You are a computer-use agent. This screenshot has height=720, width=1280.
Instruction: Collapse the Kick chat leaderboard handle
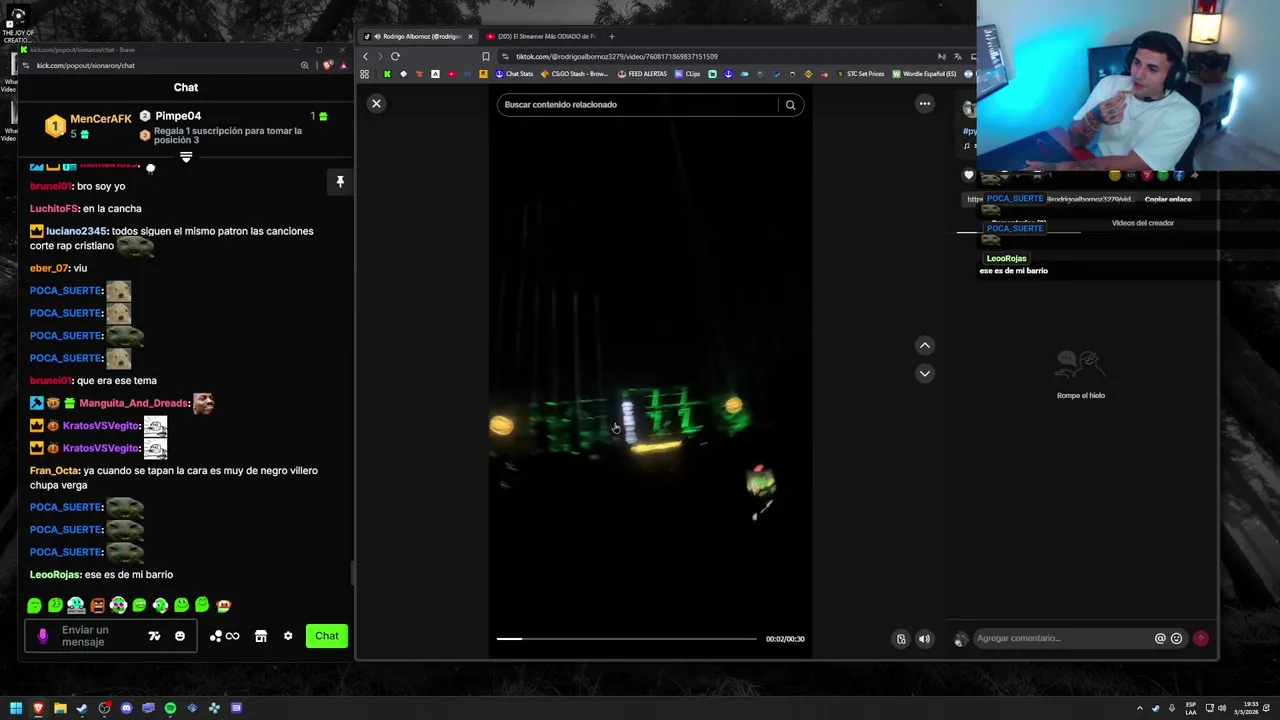(186, 157)
